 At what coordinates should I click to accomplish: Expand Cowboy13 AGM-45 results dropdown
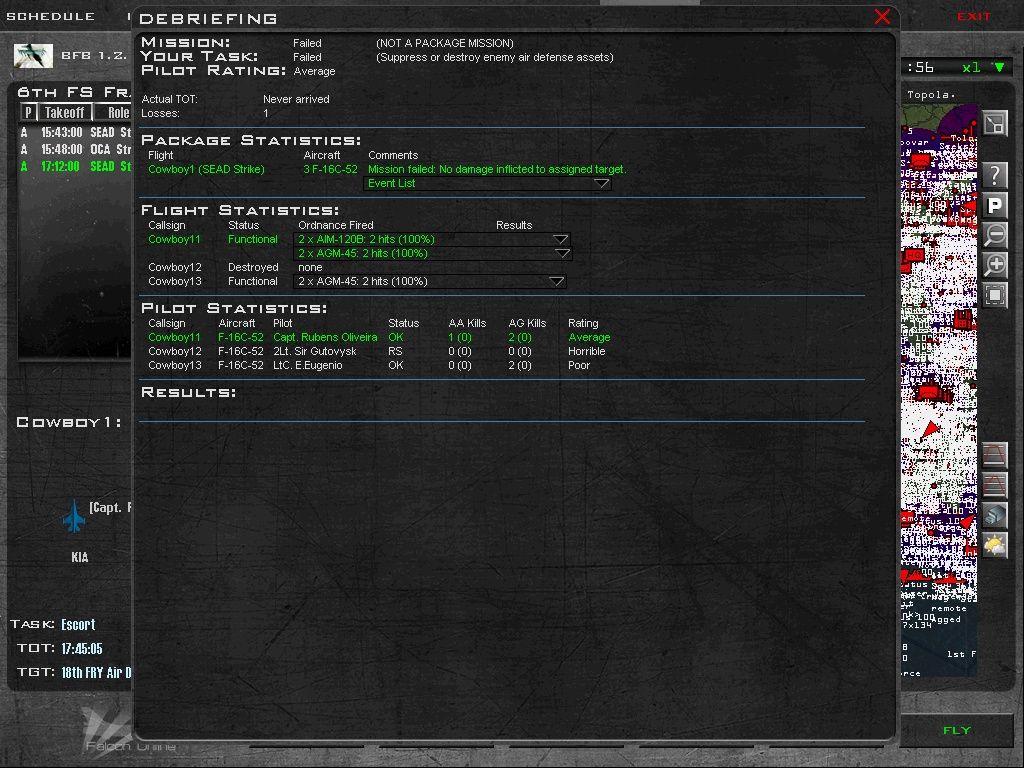556,281
